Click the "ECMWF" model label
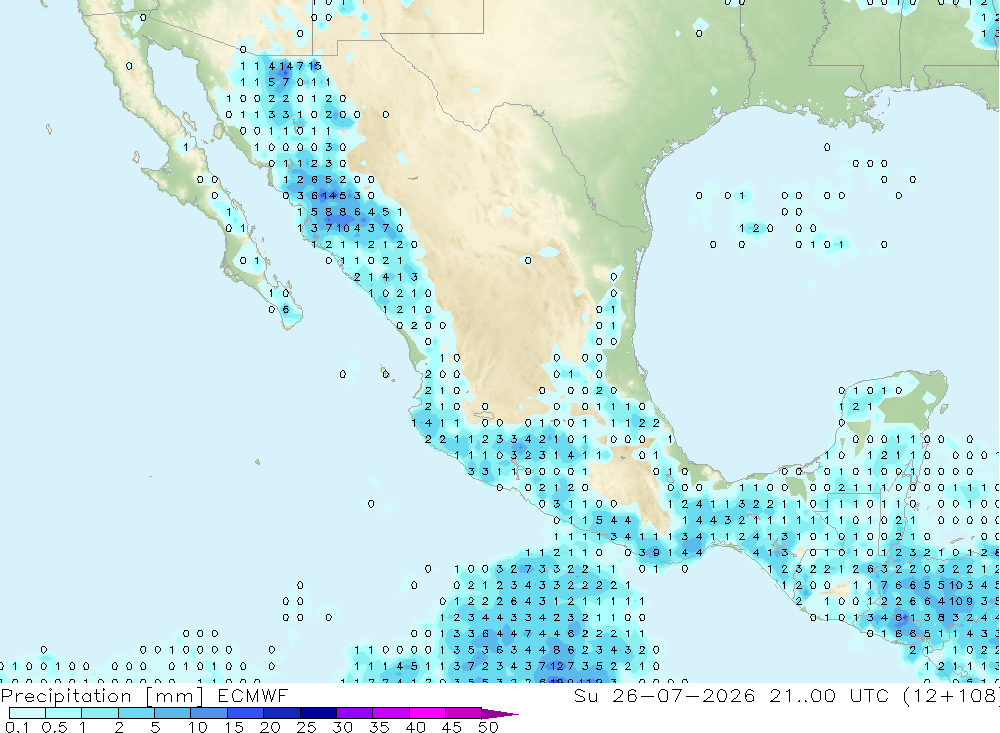The image size is (1000, 733). click(253, 695)
